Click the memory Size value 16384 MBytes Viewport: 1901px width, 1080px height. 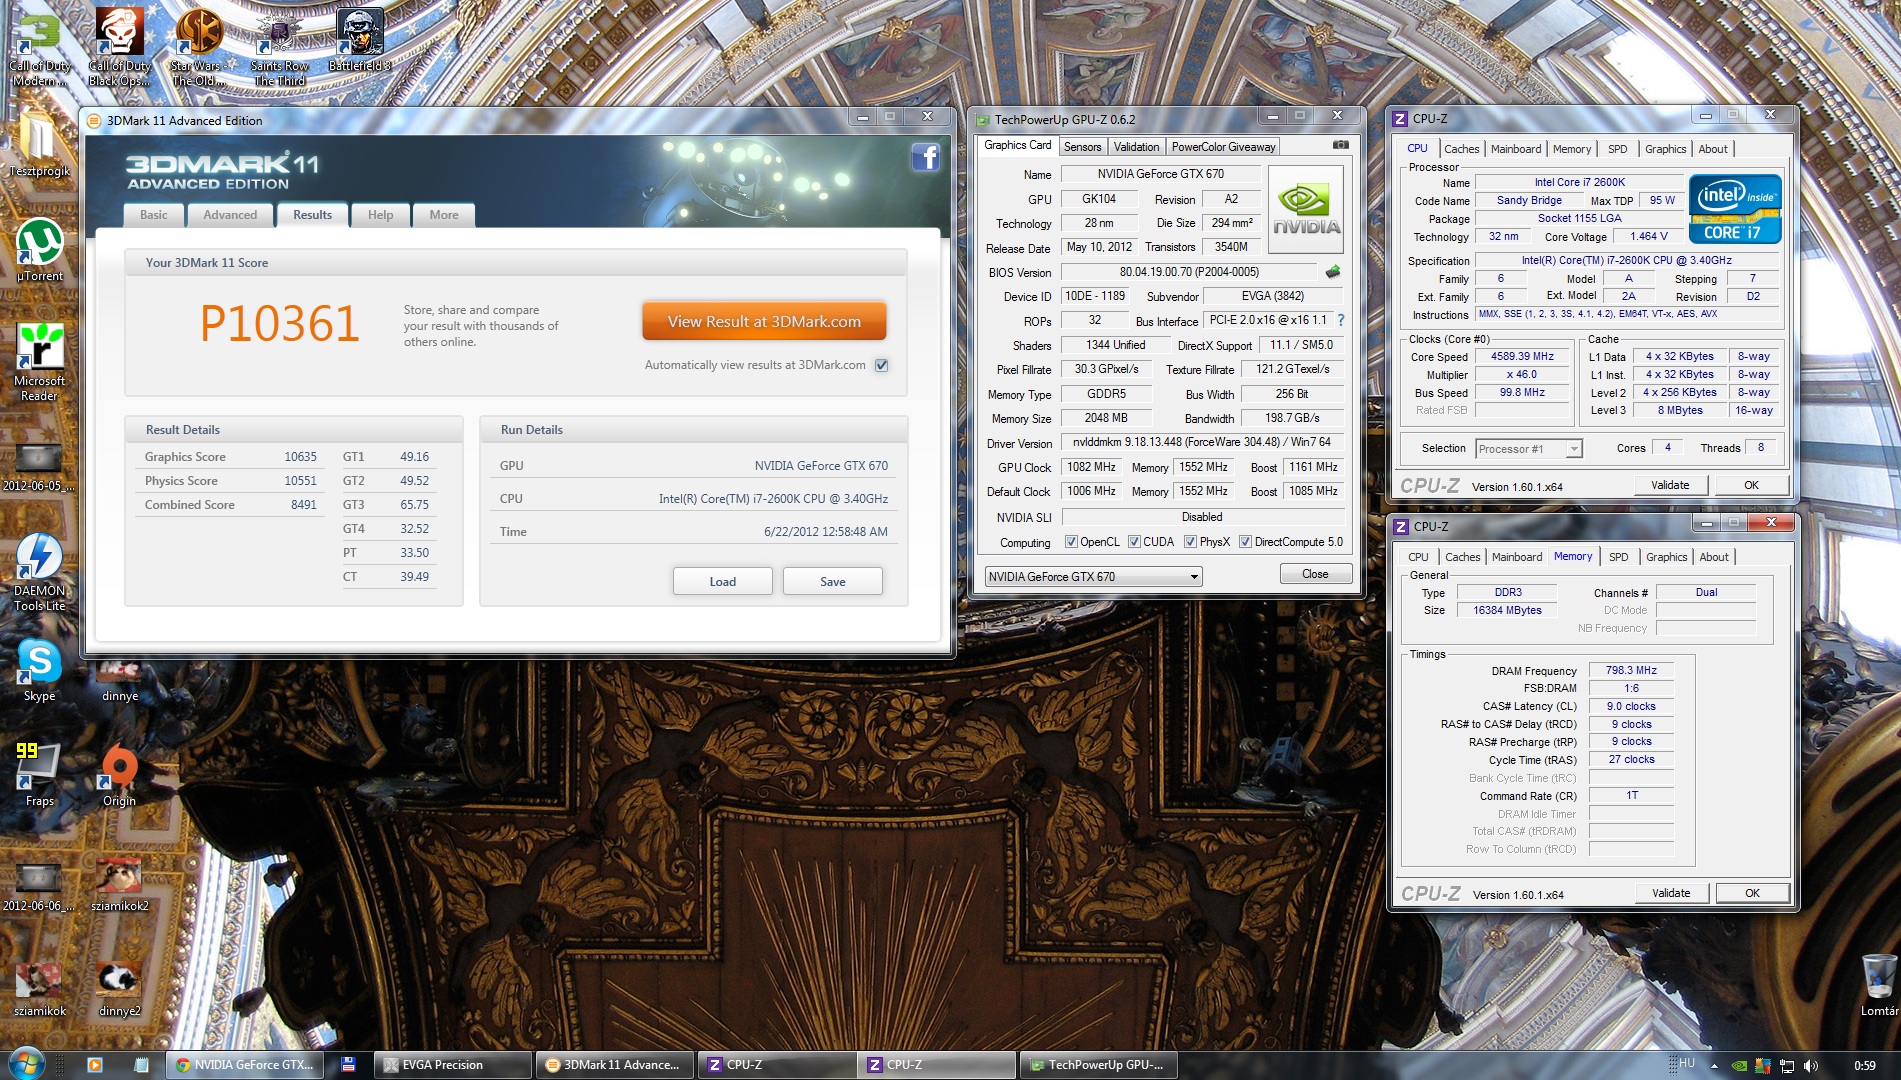pyautogui.click(x=1507, y=610)
